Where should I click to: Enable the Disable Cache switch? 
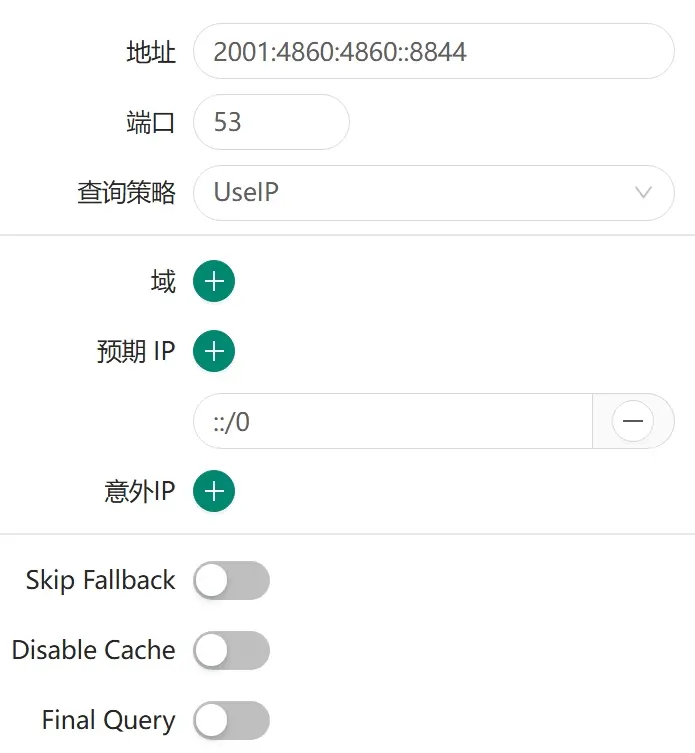[x=232, y=651]
